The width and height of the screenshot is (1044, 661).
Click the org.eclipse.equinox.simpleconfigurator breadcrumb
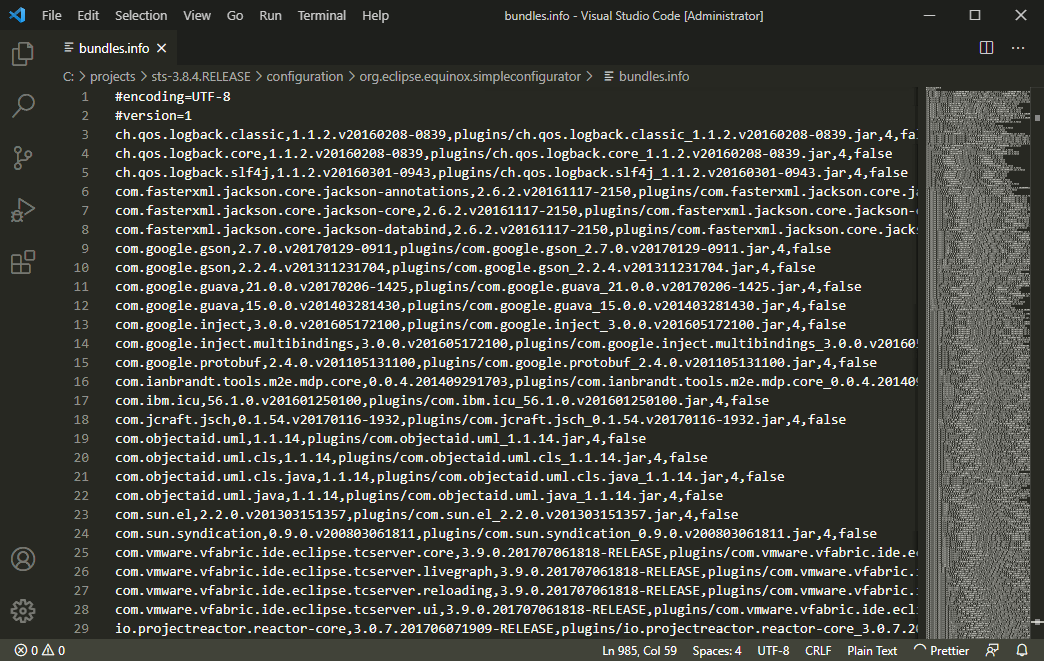(470, 77)
